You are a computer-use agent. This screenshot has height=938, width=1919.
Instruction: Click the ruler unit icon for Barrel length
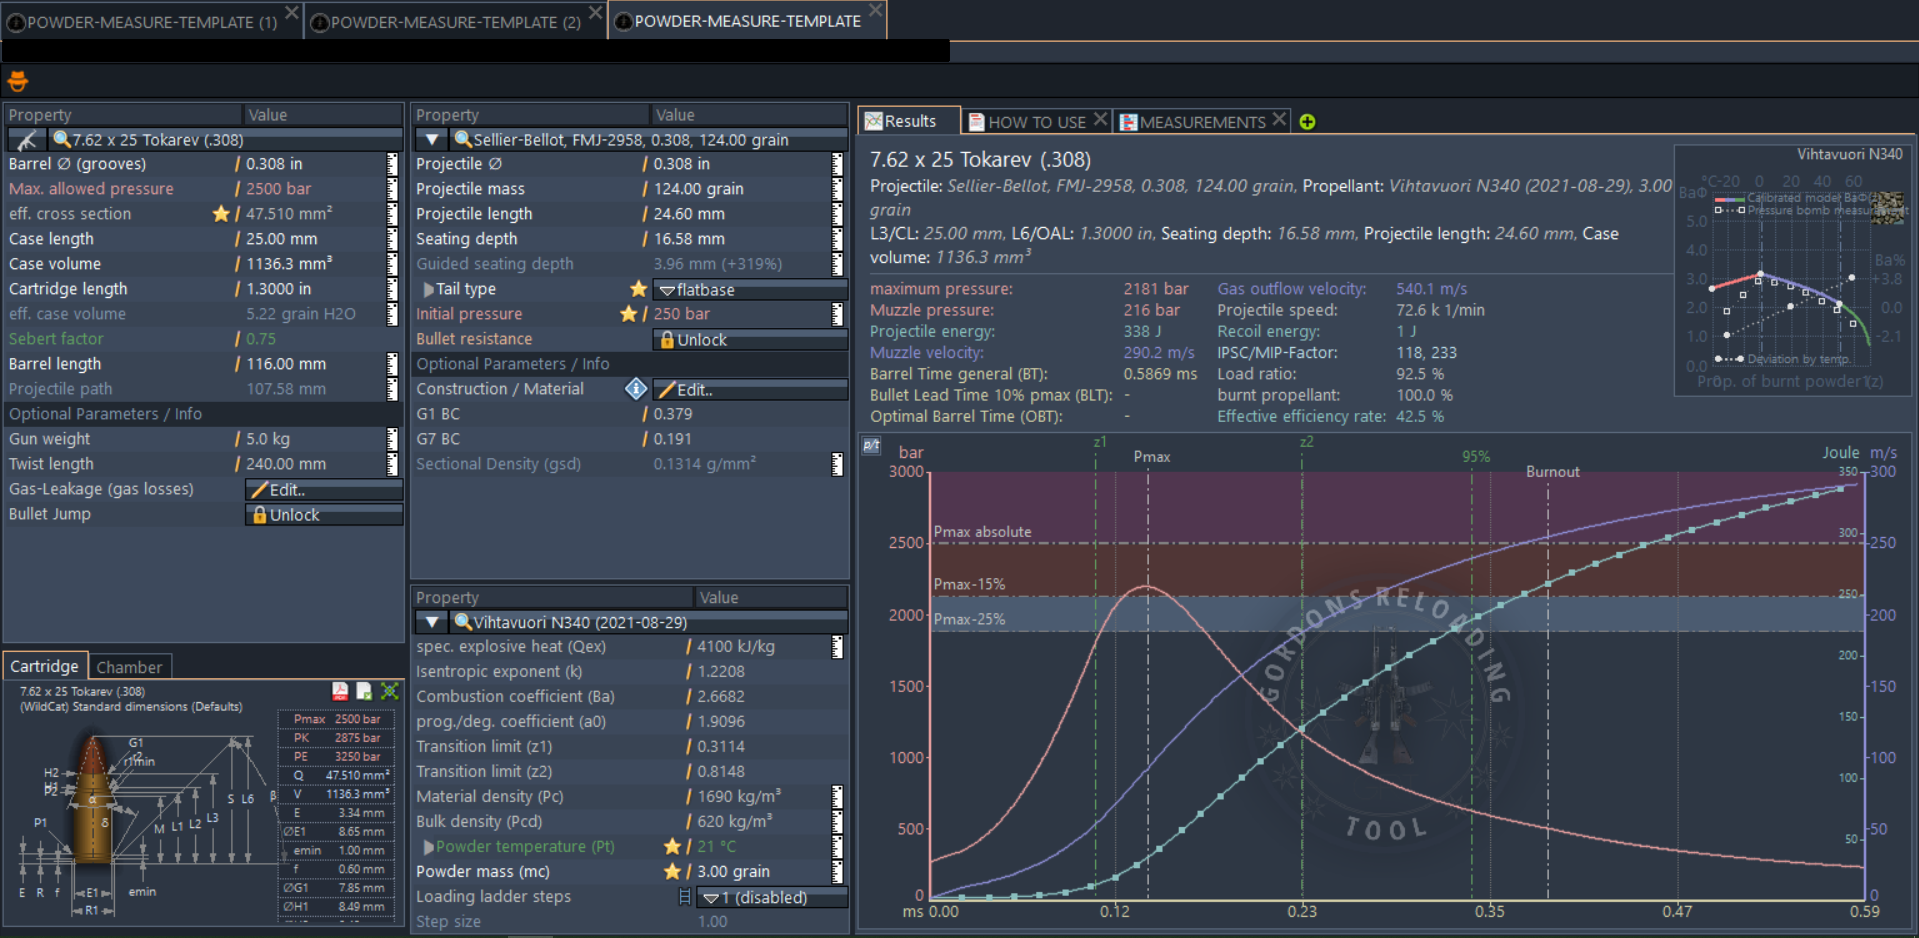(x=392, y=364)
